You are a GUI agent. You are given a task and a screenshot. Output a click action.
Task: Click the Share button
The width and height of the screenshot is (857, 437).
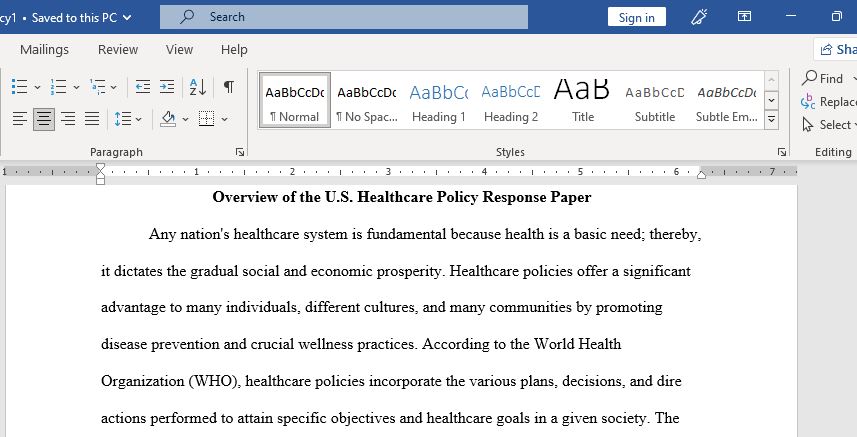pos(836,50)
